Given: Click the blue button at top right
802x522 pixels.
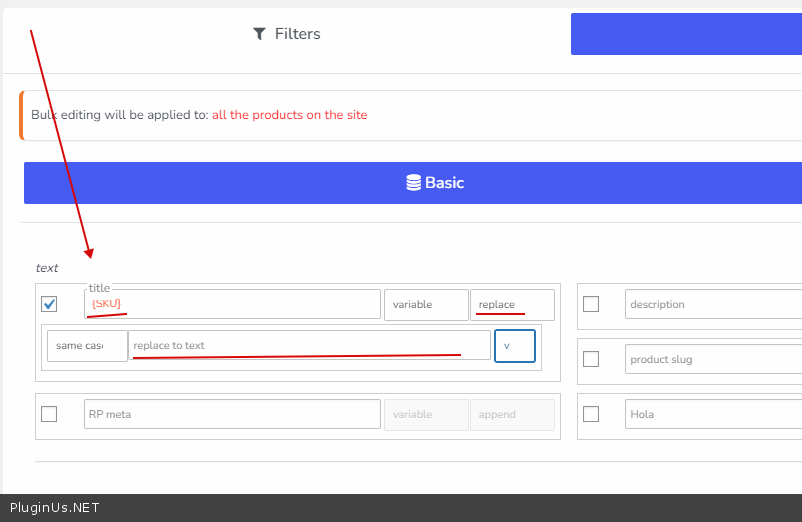Looking at the screenshot, I should 686,34.
